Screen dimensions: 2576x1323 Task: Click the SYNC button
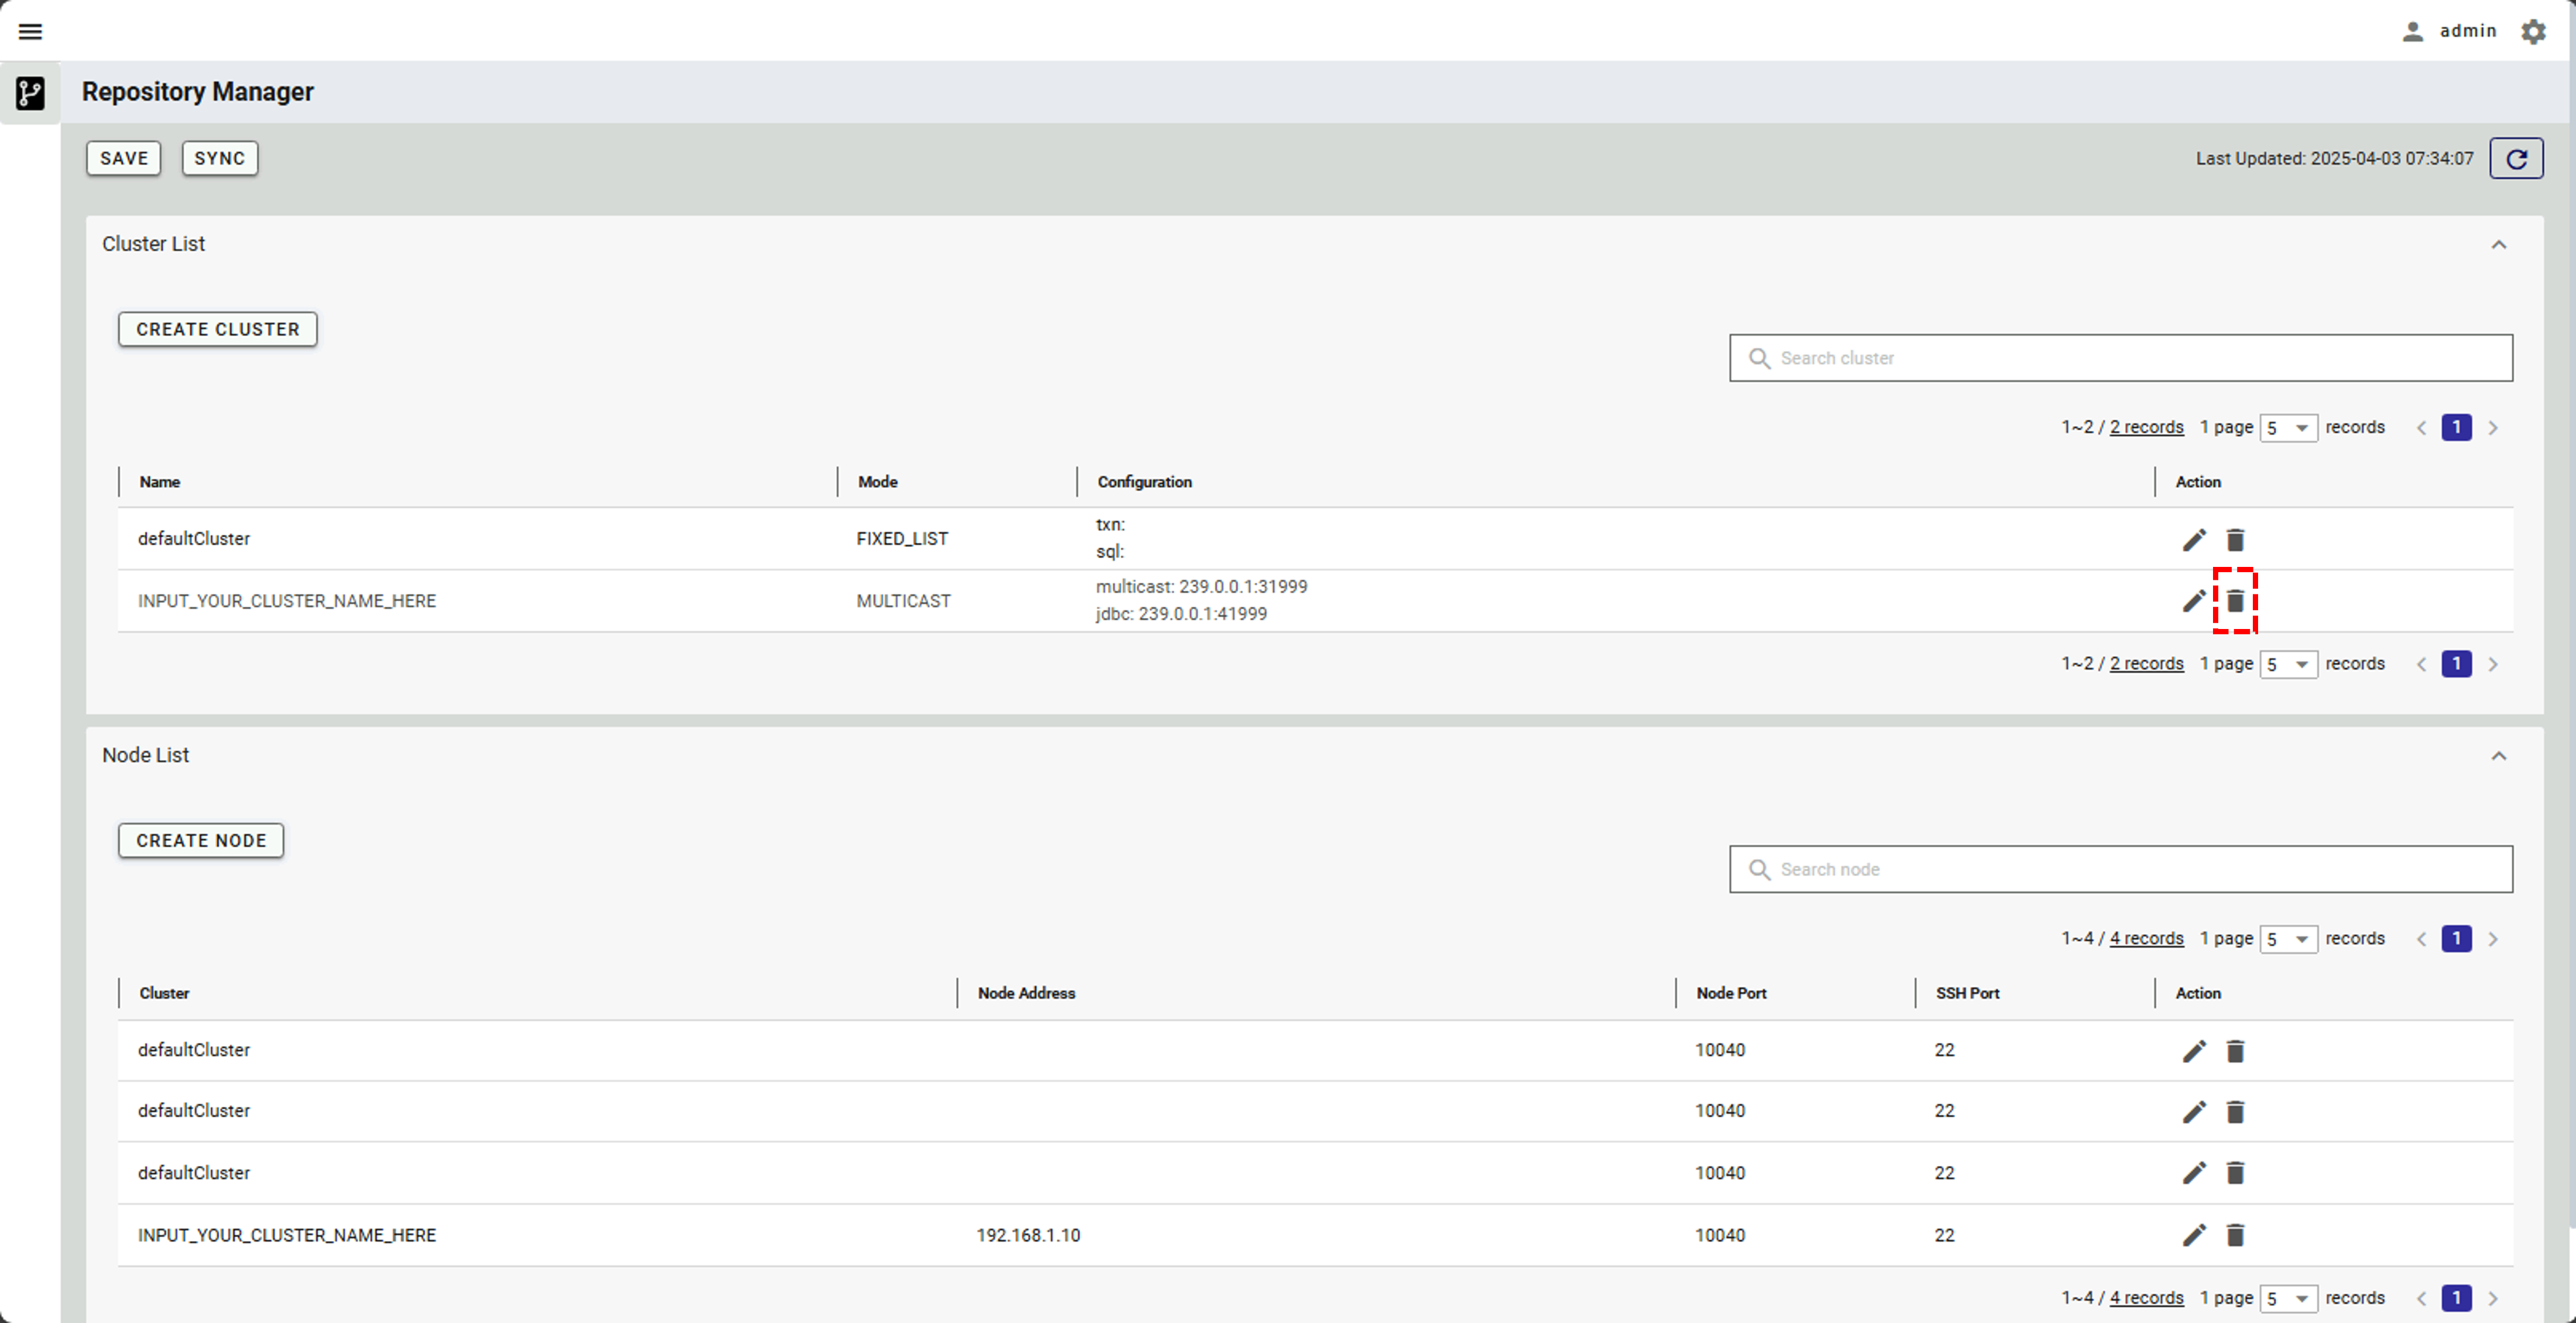click(219, 158)
